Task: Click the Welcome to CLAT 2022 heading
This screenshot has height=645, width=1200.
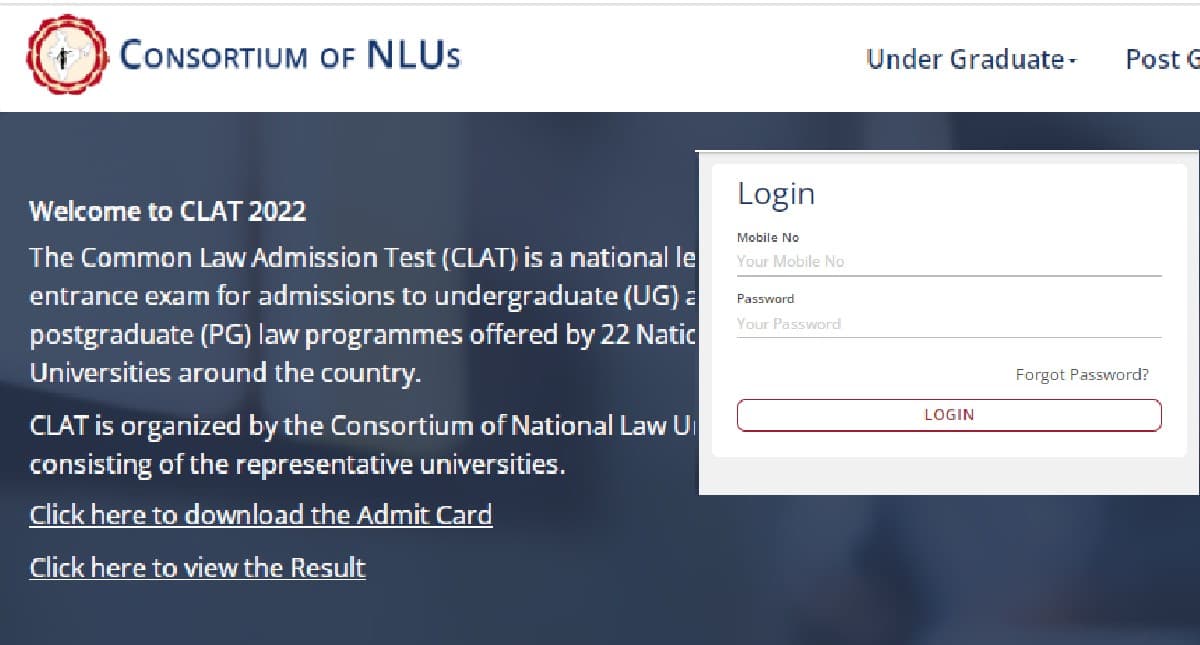Action: click(x=165, y=211)
